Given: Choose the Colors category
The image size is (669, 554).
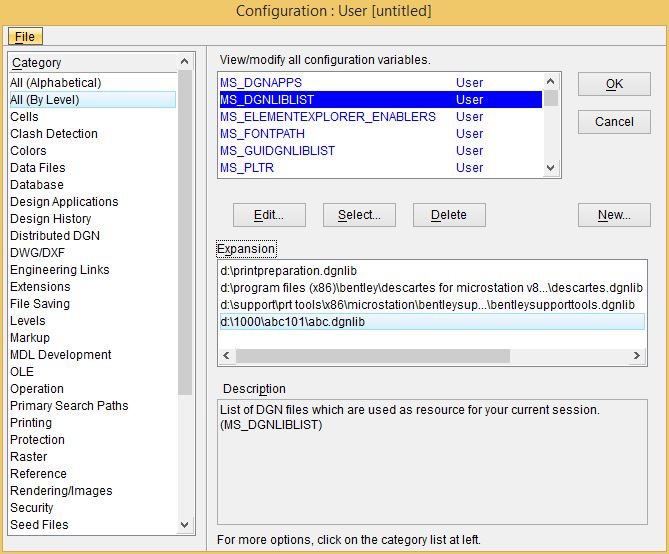Looking at the screenshot, I should tap(92, 151).
